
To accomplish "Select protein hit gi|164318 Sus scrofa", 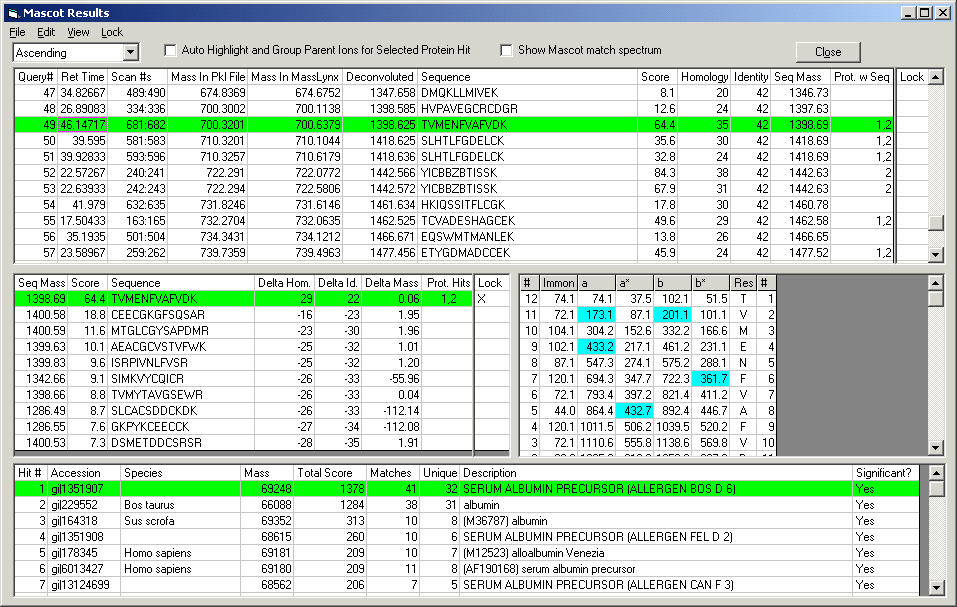I will click(467, 521).
